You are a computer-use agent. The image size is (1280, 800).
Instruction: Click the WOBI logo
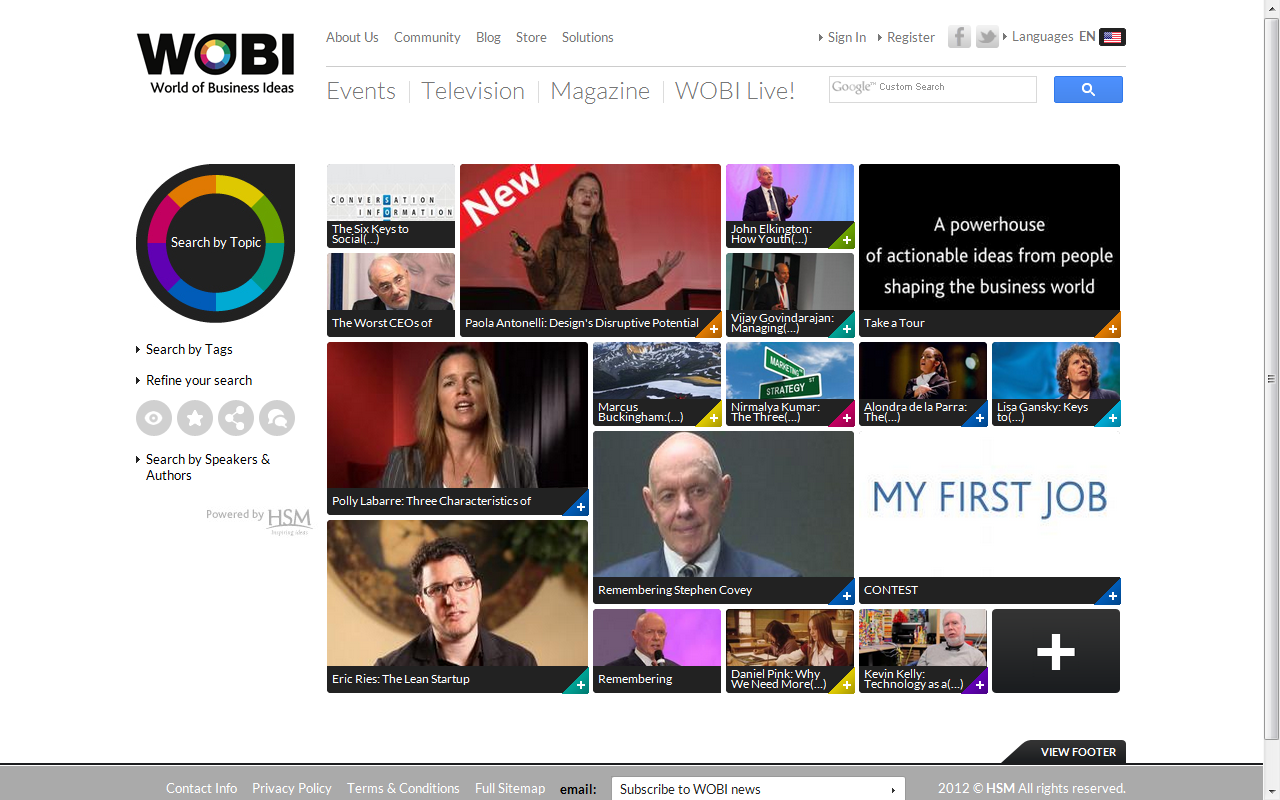tap(216, 63)
